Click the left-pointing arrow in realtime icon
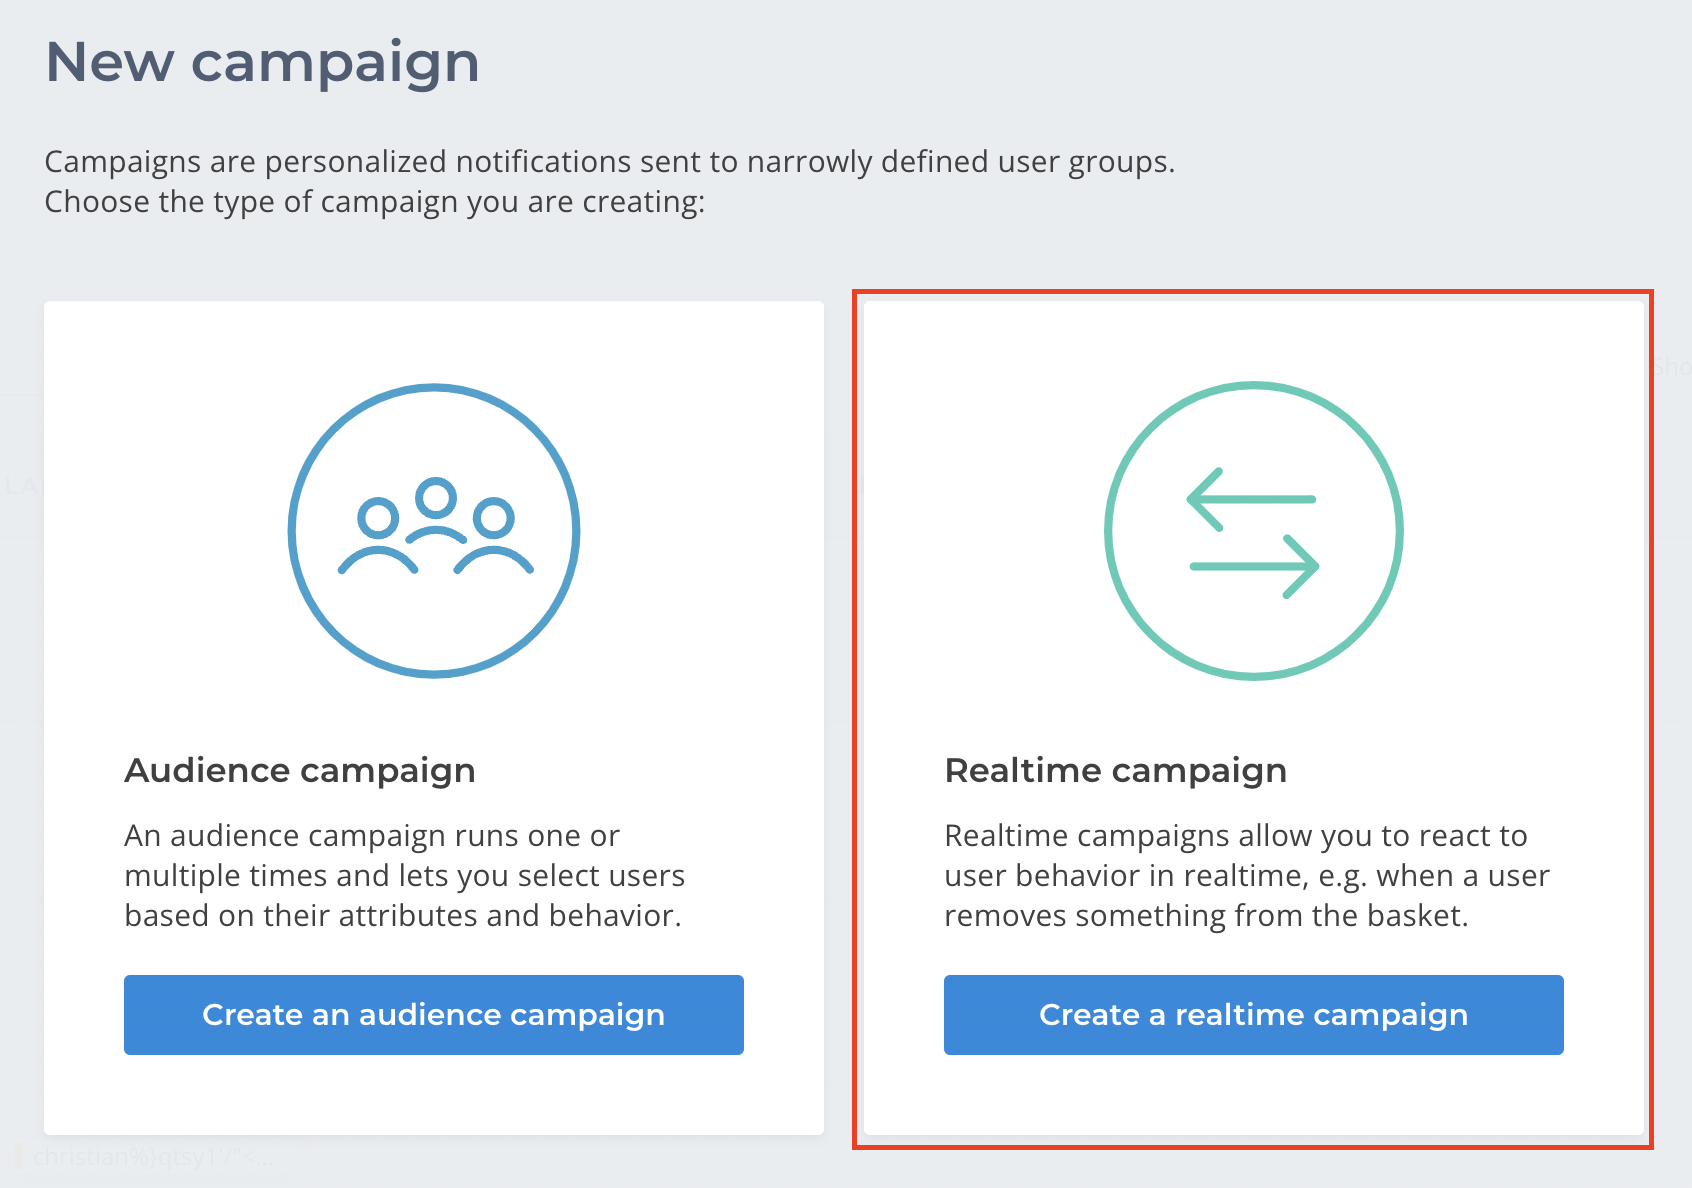Viewport: 1692px width, 1188px height. [x=1251, y=499]
